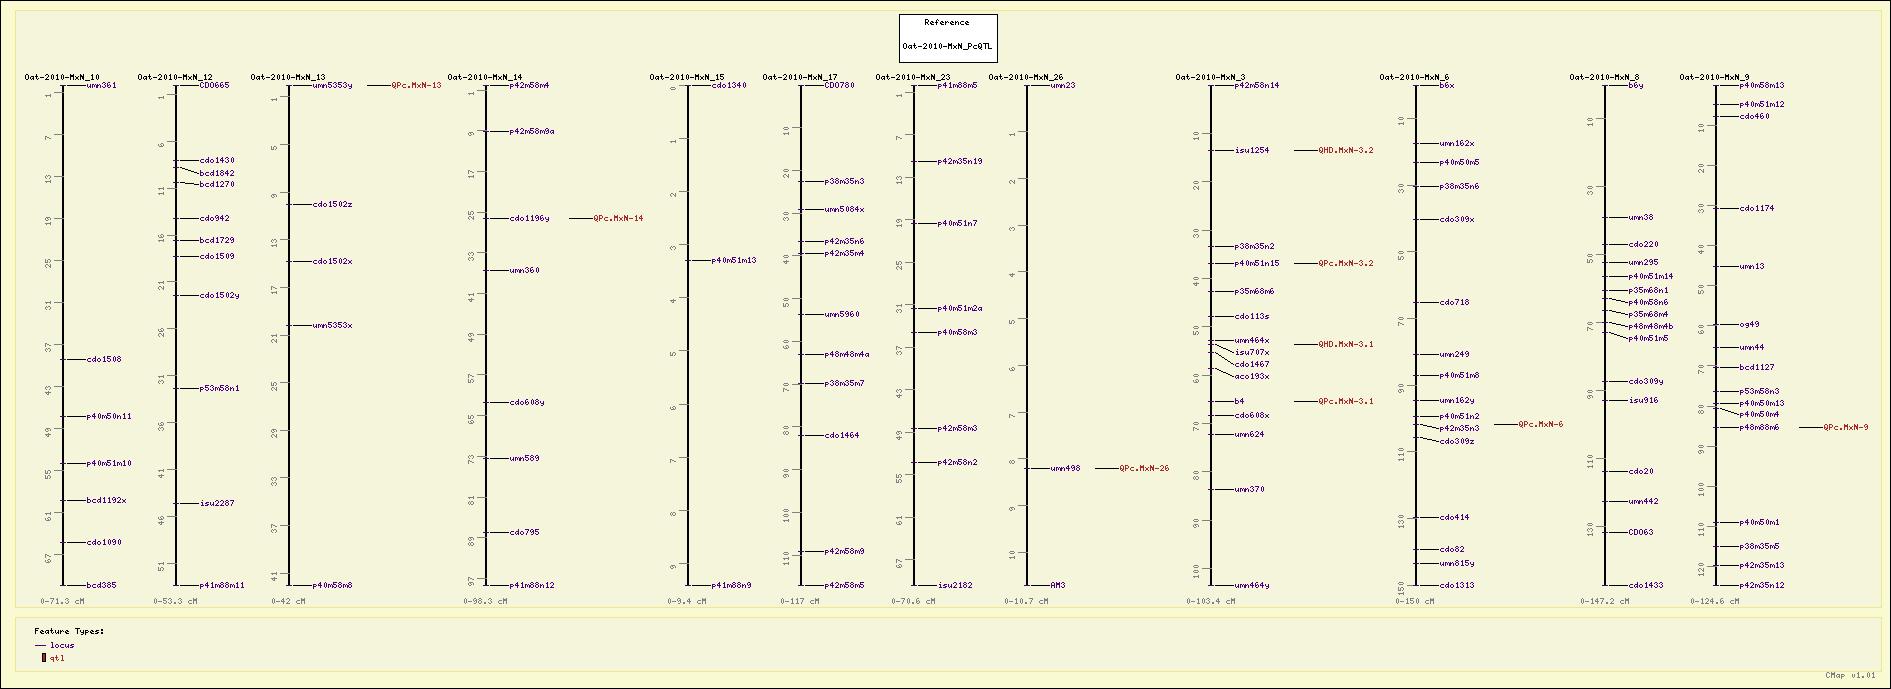Open the QPc.MxN-13 QTL feature
This screenshot has height=689, width=1891.
[415, 86]
